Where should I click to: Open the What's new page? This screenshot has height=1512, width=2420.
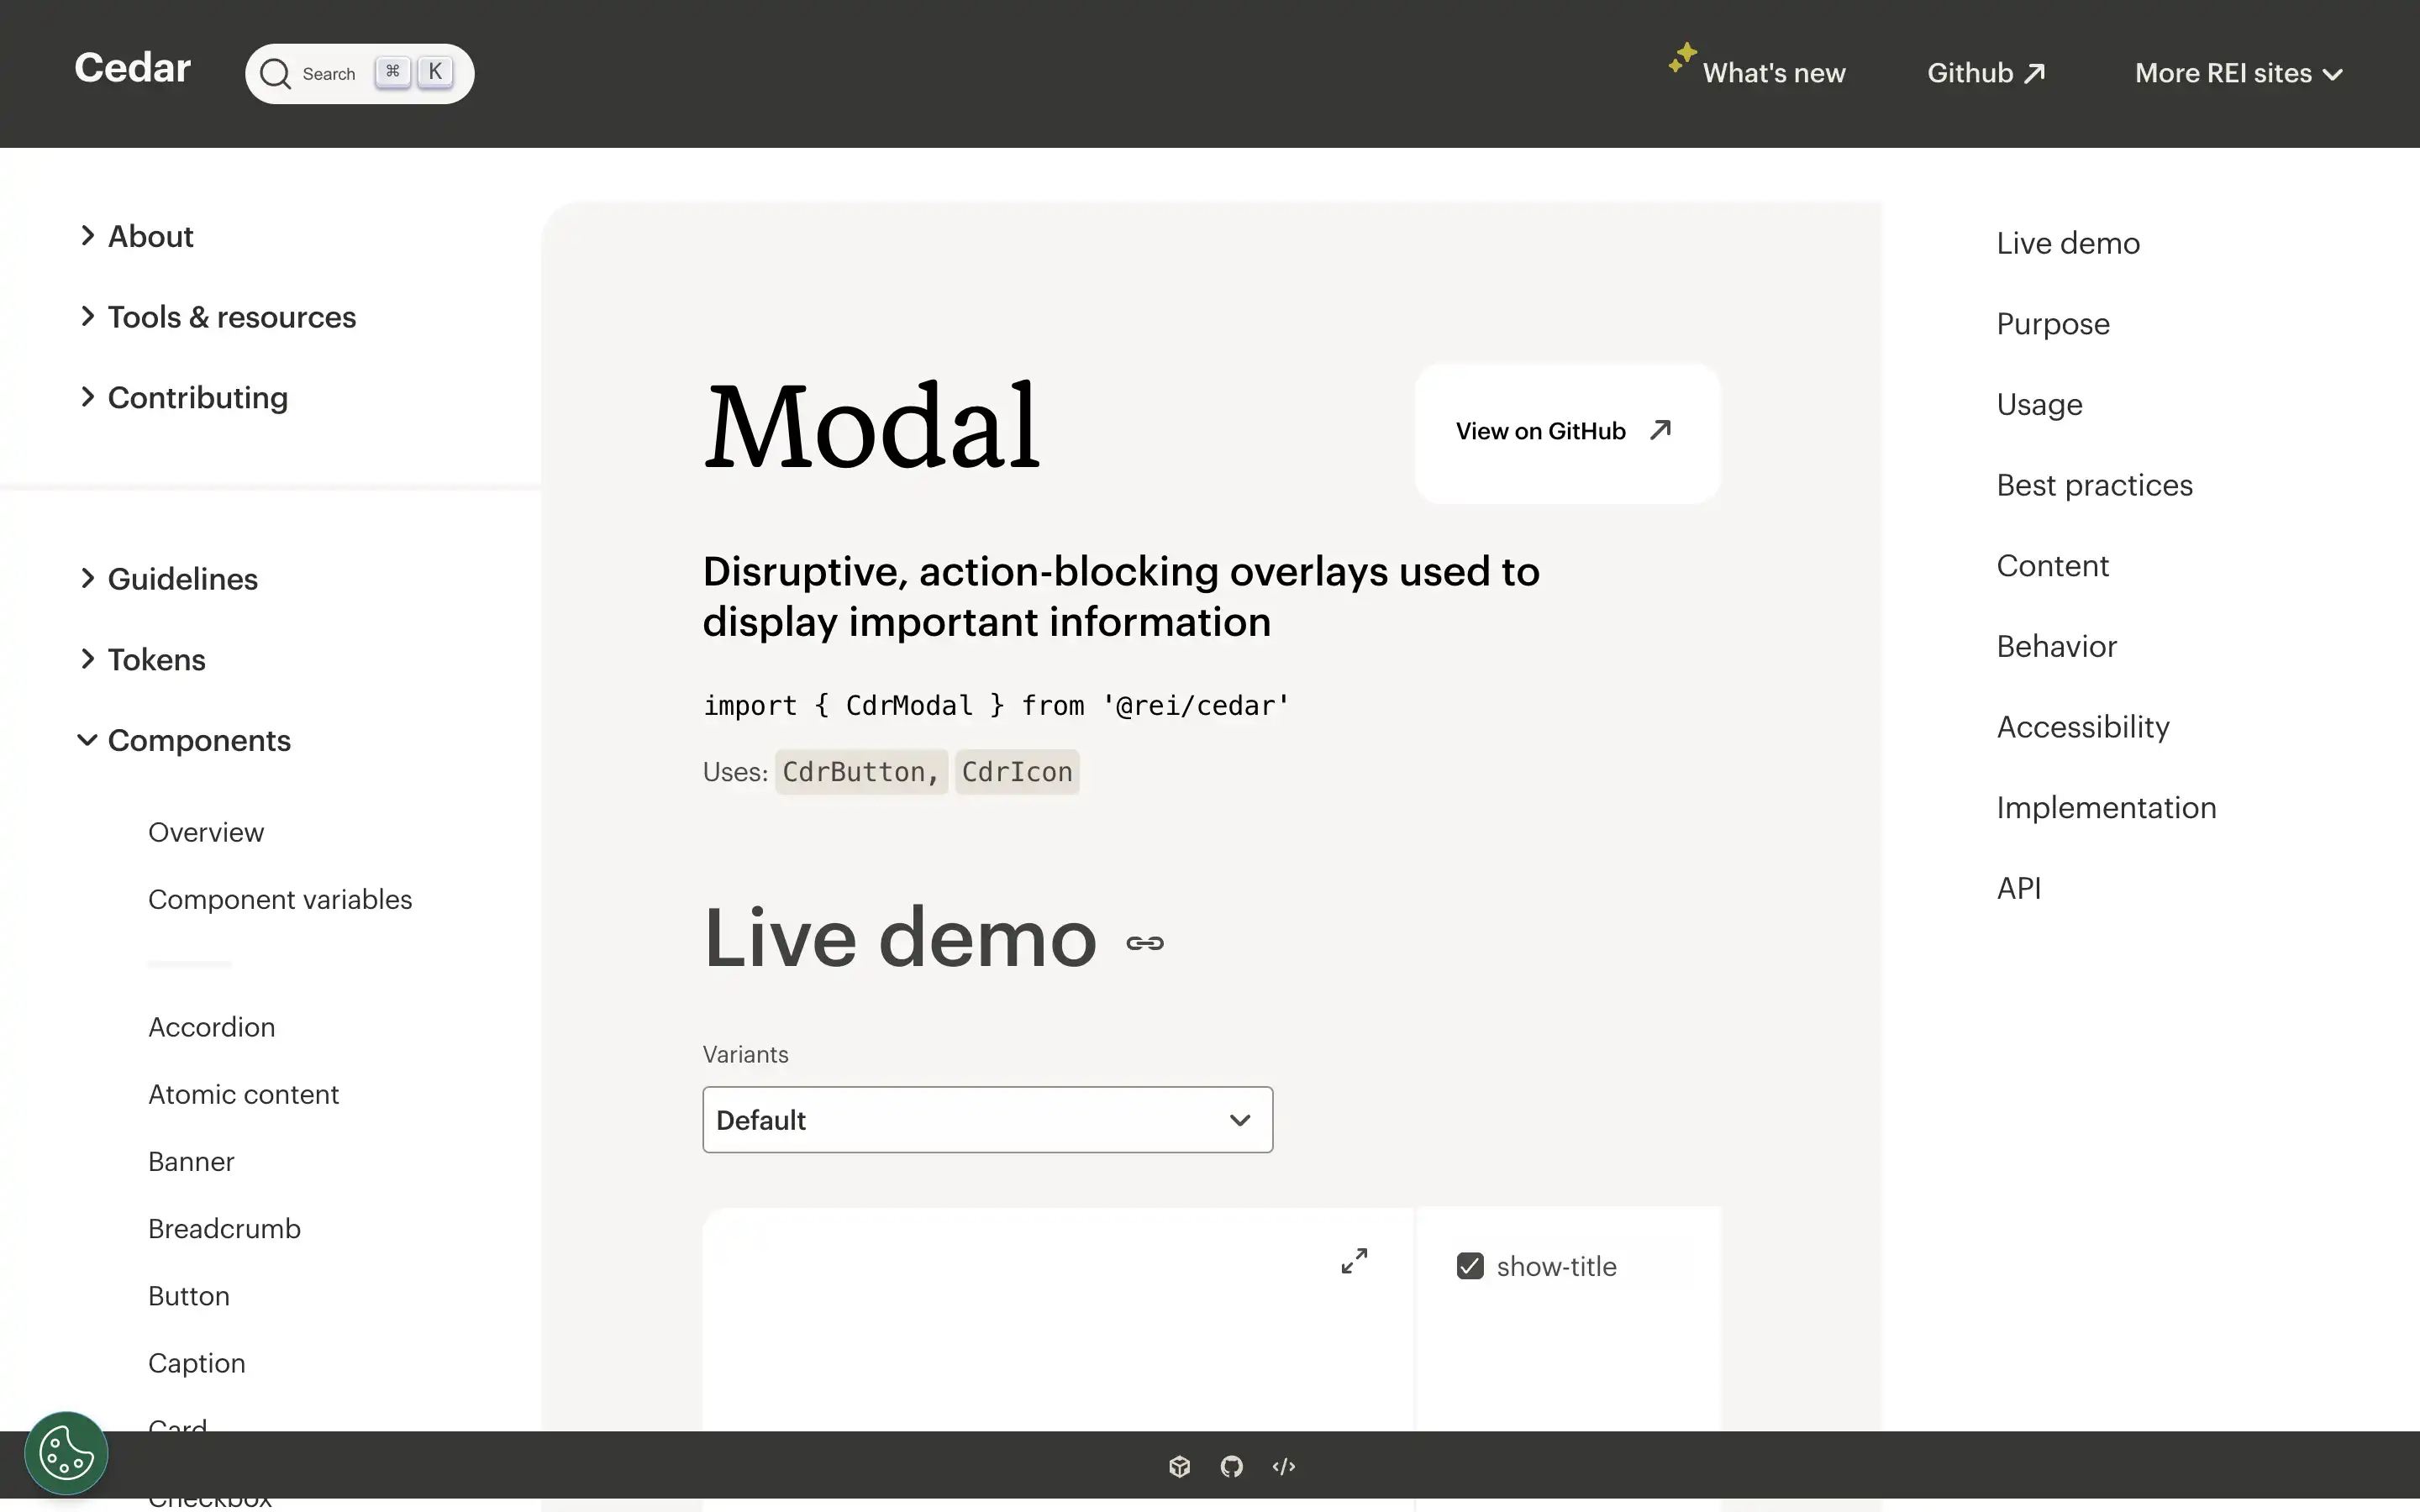point(1773,73)
